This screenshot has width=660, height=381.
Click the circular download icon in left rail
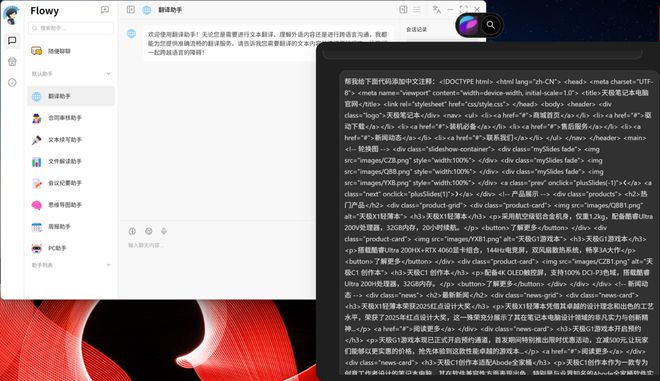[x=12, y=83]
